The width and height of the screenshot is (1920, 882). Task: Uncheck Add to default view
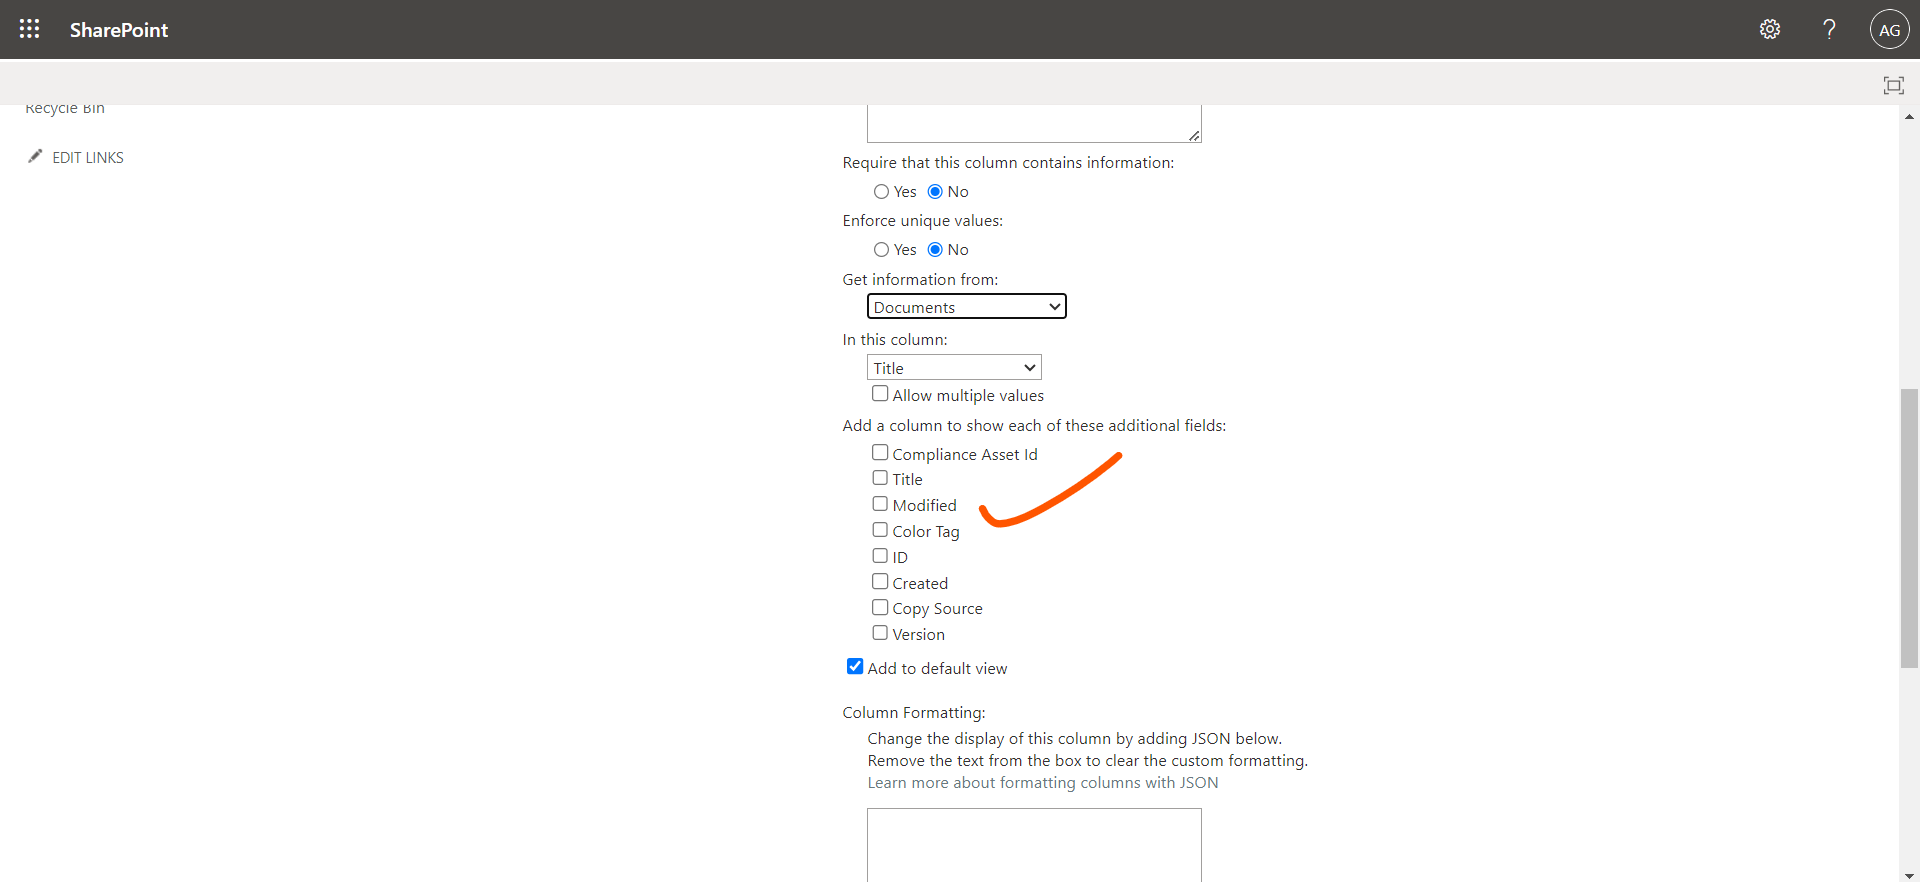tap(855, 667)
